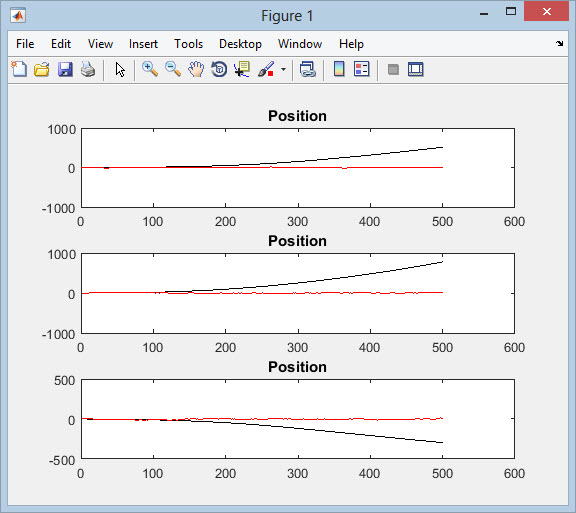Expand the Brush tool color dropdown arrow
Viewport: 576px width, 513px height.
tap(283, 69)
